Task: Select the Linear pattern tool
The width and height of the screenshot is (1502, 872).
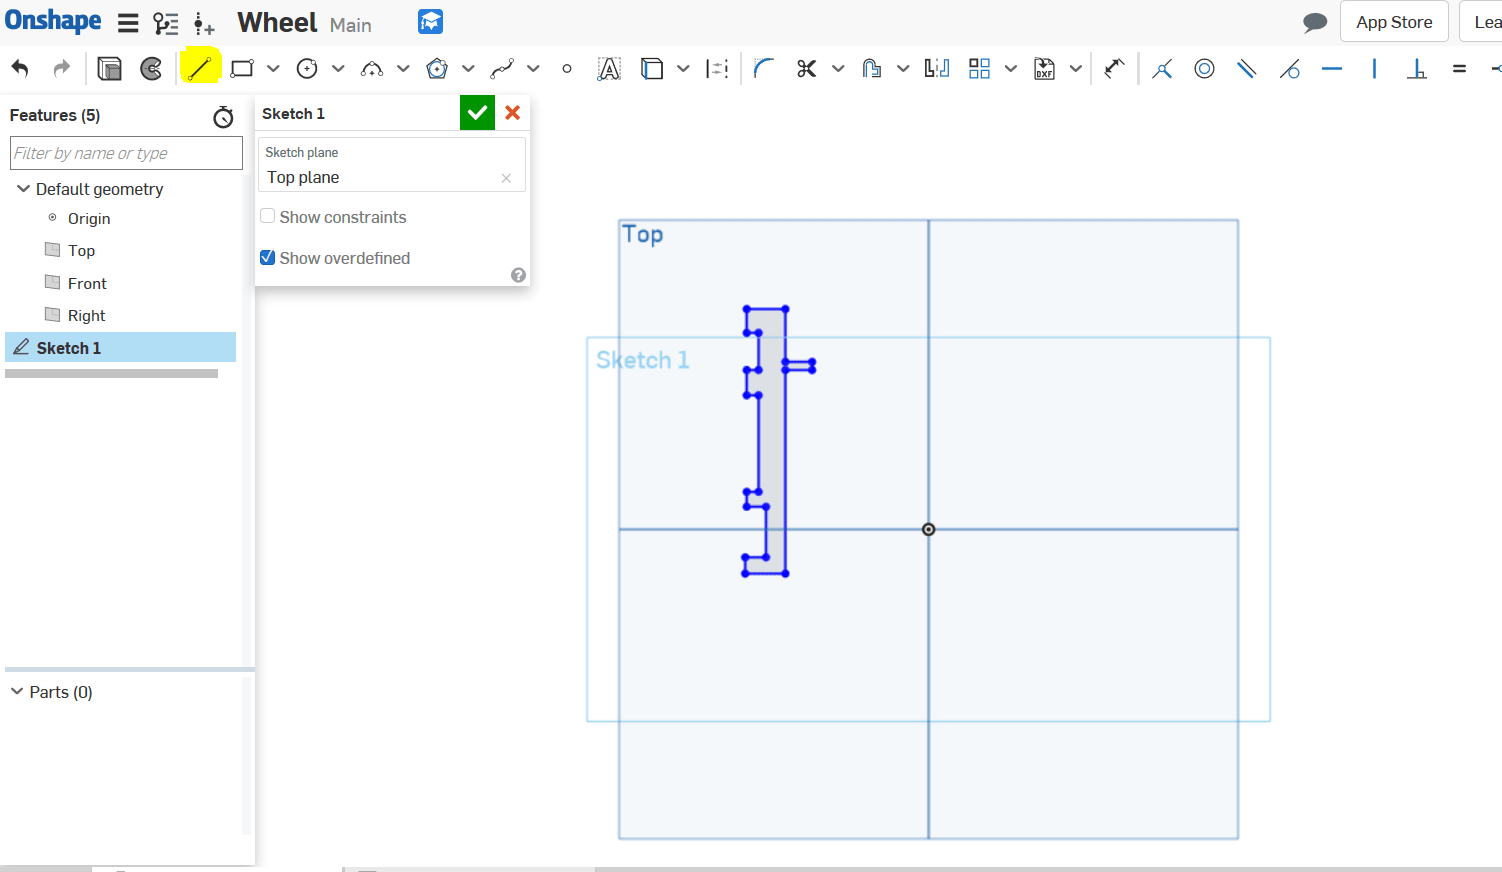Action: (x=980, y=68)
